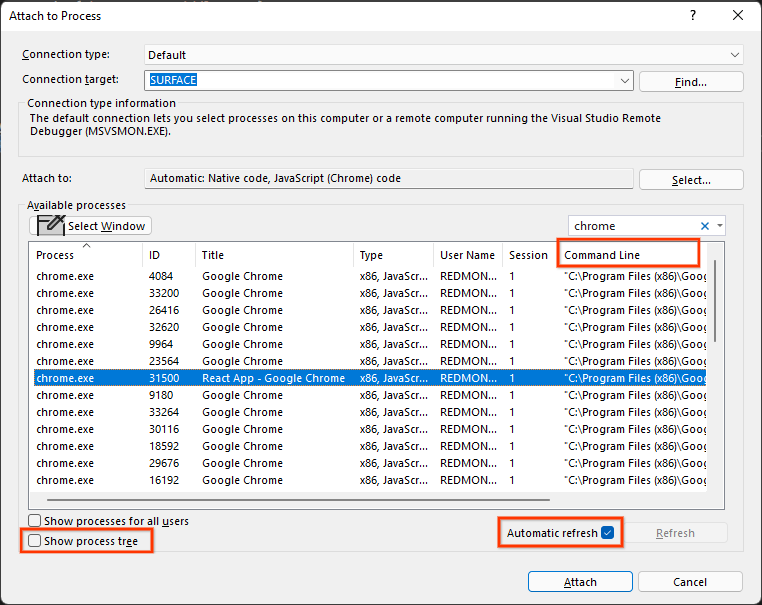
Task: Sort by the User Name column header
Action: coord(468,255)
